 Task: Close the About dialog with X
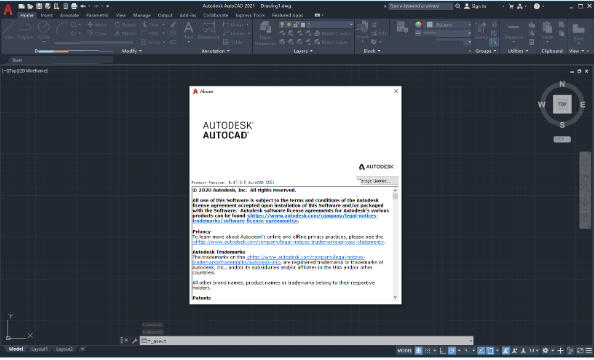click(396, 91)
